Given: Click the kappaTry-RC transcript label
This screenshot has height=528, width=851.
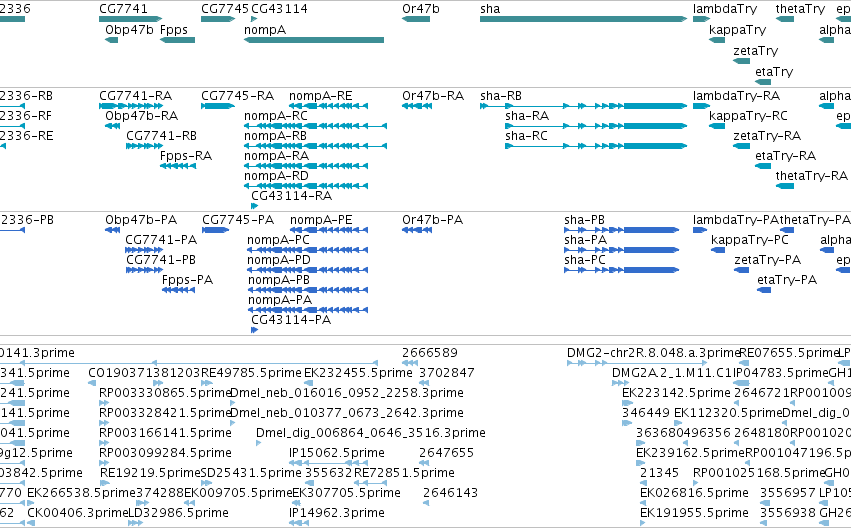Looking at the screenshot, I should point(748,116).
